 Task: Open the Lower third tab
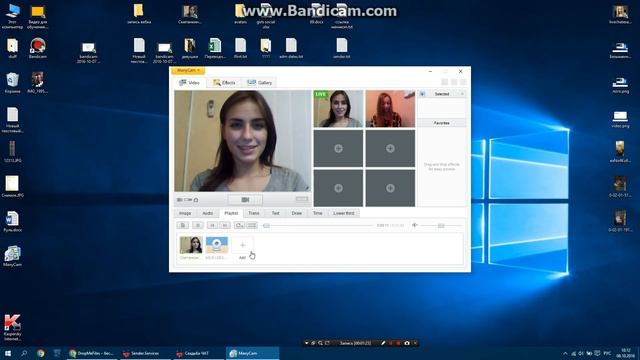344,213
